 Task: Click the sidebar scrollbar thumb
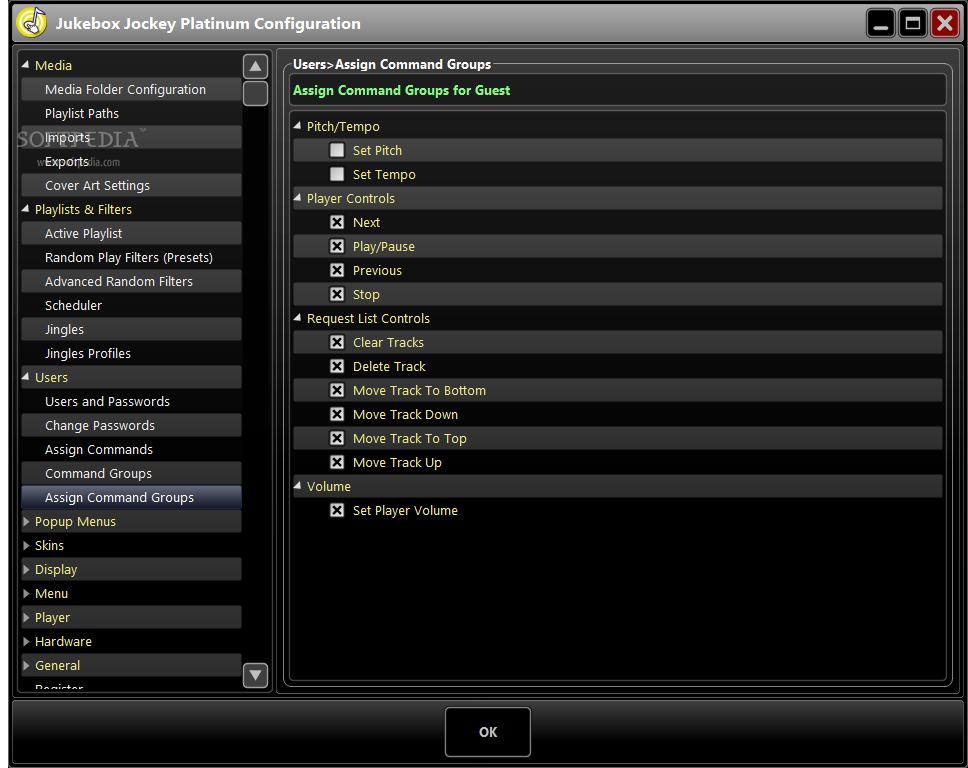click(x=255, y=94)
